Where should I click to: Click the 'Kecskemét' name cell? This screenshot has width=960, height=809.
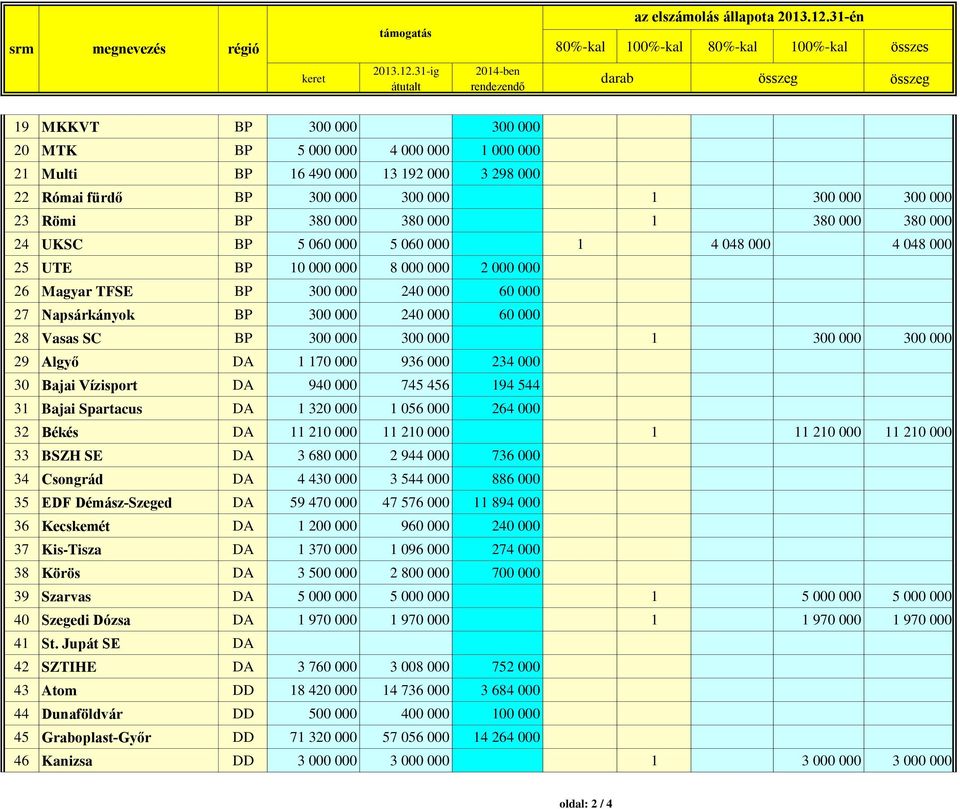coord(129,526)
